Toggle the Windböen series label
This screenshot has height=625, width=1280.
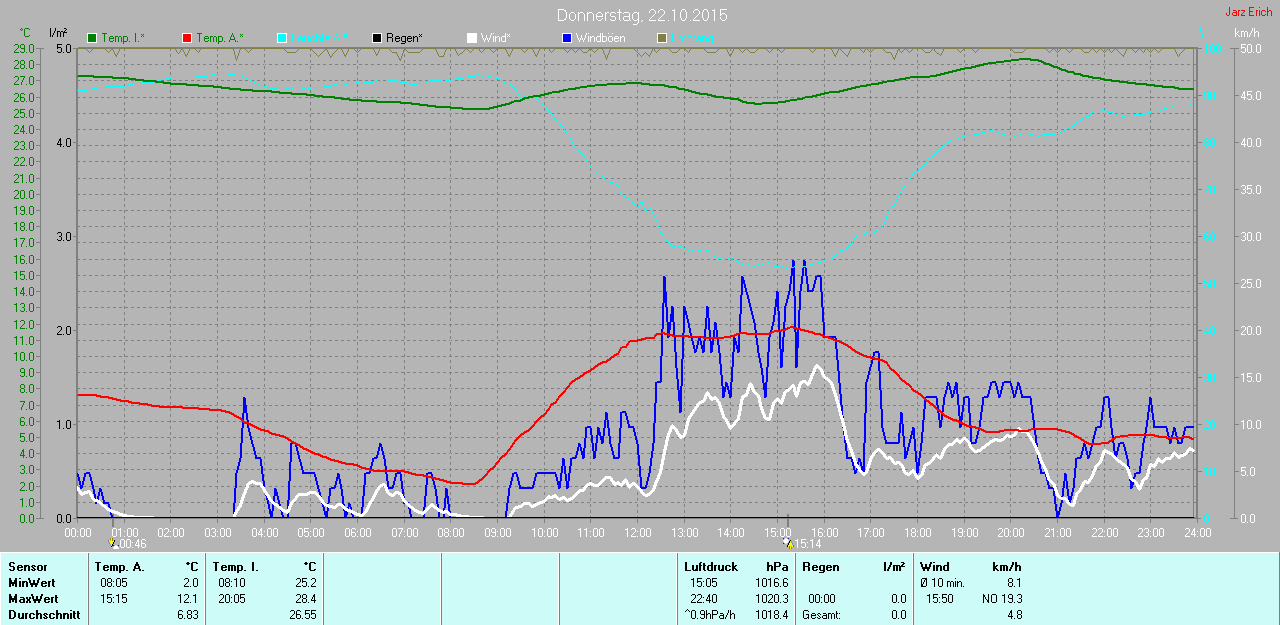point(601,38)
